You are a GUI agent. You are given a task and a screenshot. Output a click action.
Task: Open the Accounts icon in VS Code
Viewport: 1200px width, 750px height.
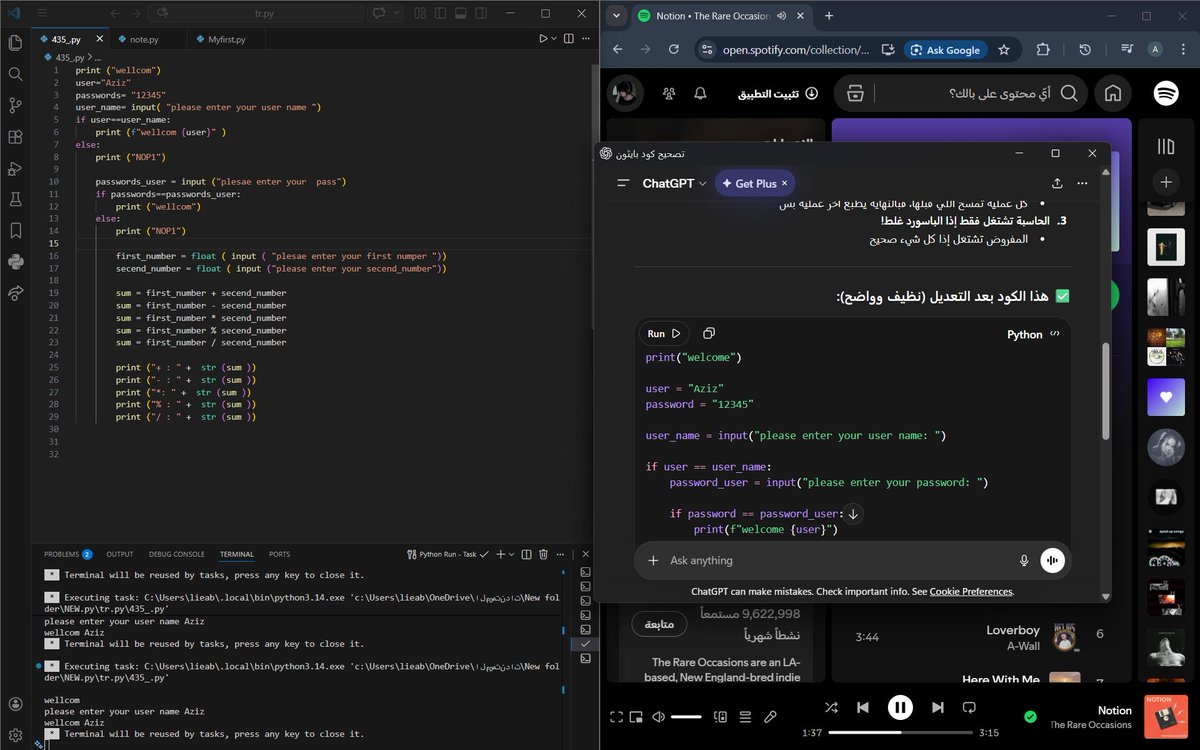[x=15, y=704]
